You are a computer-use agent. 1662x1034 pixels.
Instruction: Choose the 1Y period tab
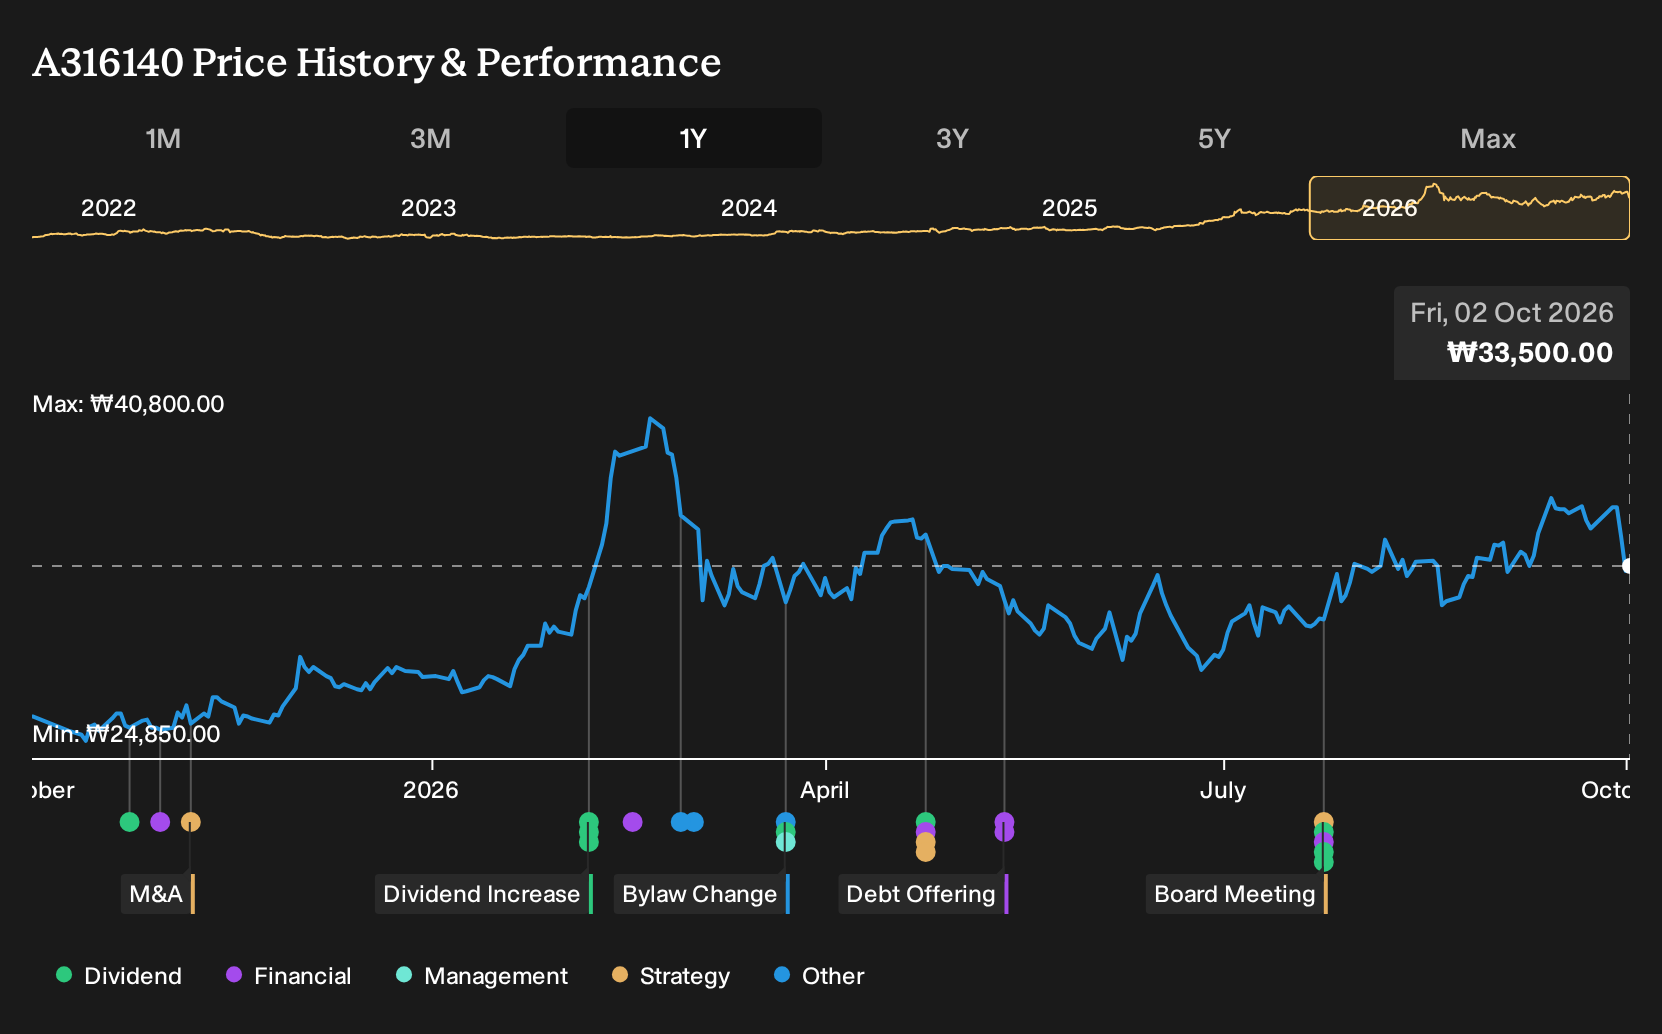[x=693, y=138]
